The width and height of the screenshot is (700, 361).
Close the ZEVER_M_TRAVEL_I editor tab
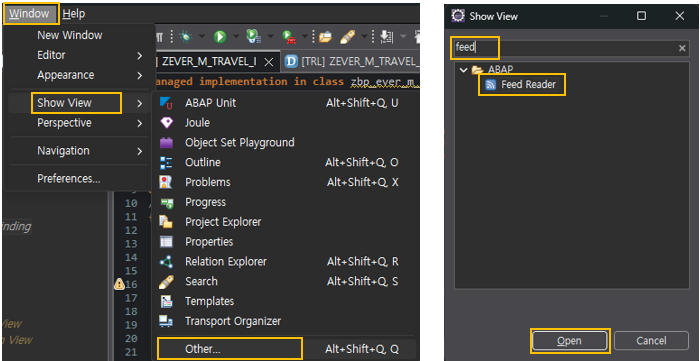[x=269, y=62]
